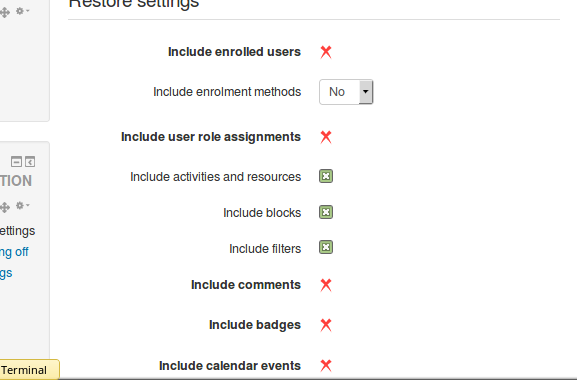Click red X beside Include badges
577x380 pixels.
326,325
